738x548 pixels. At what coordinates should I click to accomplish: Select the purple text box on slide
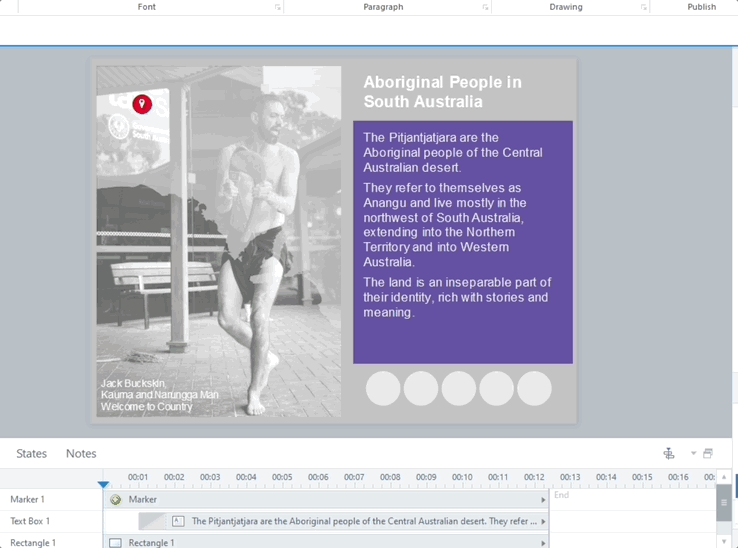point(462,242)
